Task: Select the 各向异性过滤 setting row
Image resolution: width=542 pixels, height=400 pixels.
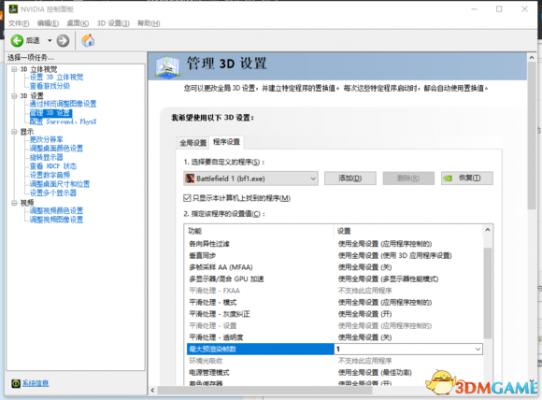Action: 335,244
